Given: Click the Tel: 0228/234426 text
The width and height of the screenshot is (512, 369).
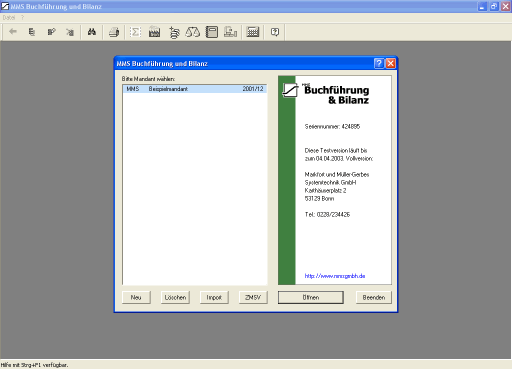Looking at the screenshot, I should click(x=327, y=215).
